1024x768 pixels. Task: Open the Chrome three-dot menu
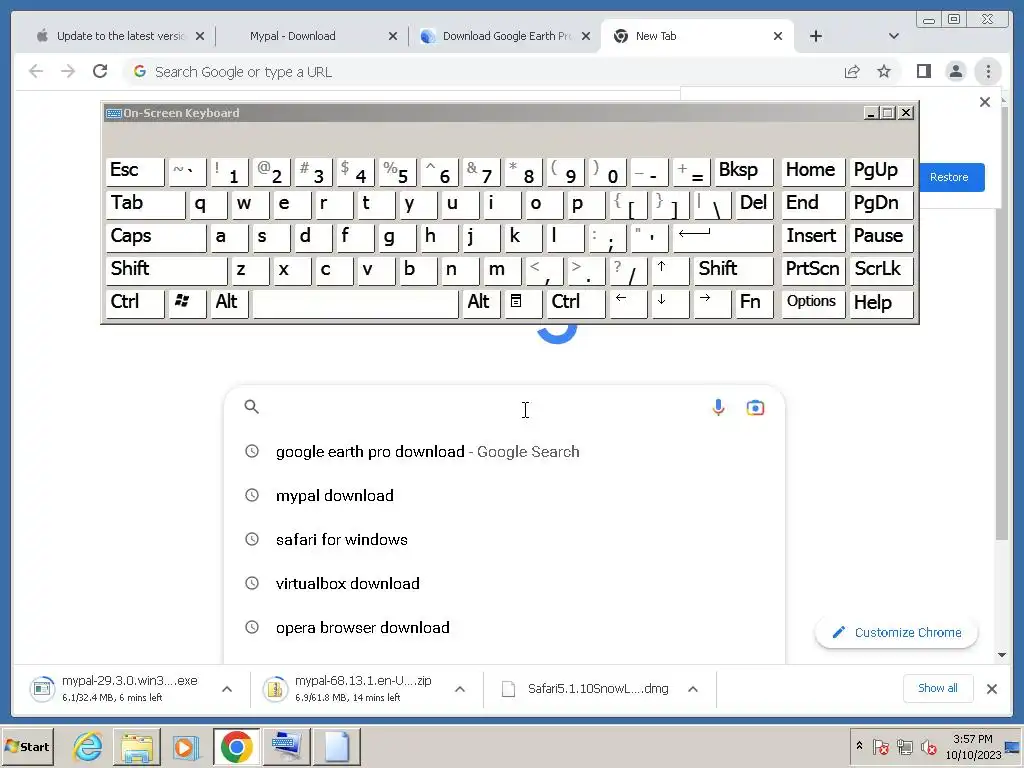pos(988,71)
